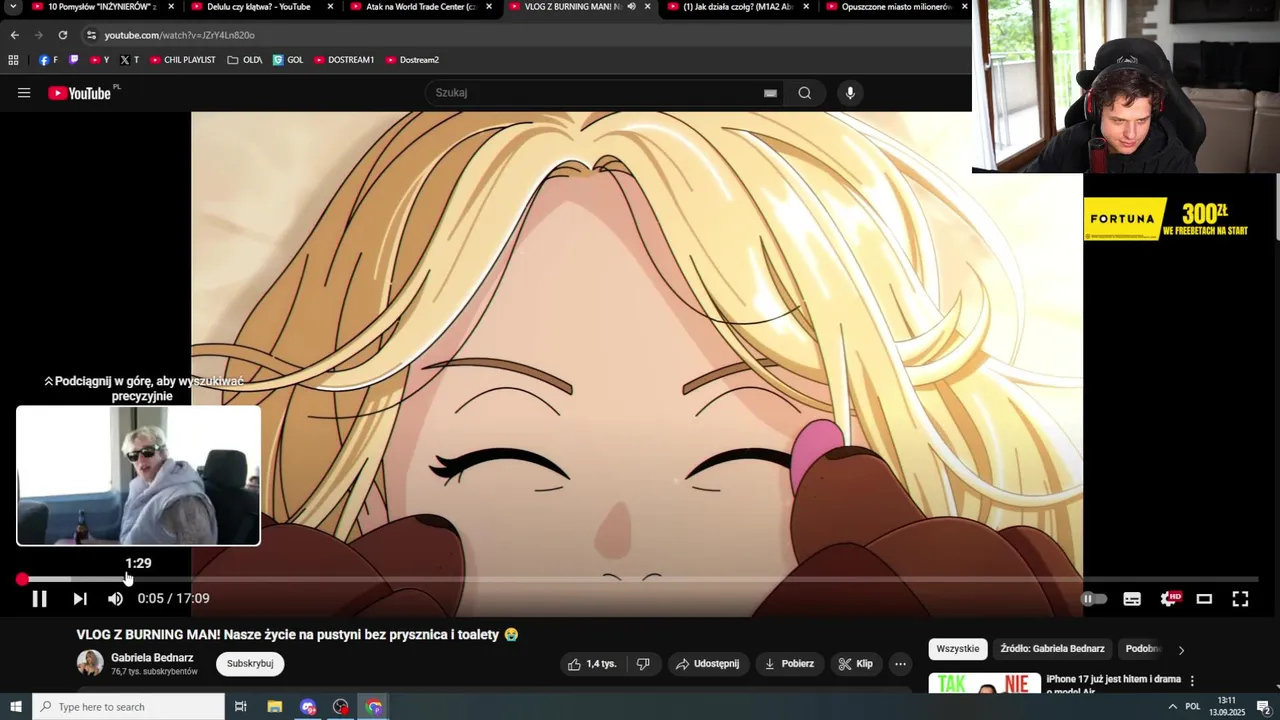1280x720 pixels.
Task: Expand hidden system tray icons
Action: click(1172, 707)
